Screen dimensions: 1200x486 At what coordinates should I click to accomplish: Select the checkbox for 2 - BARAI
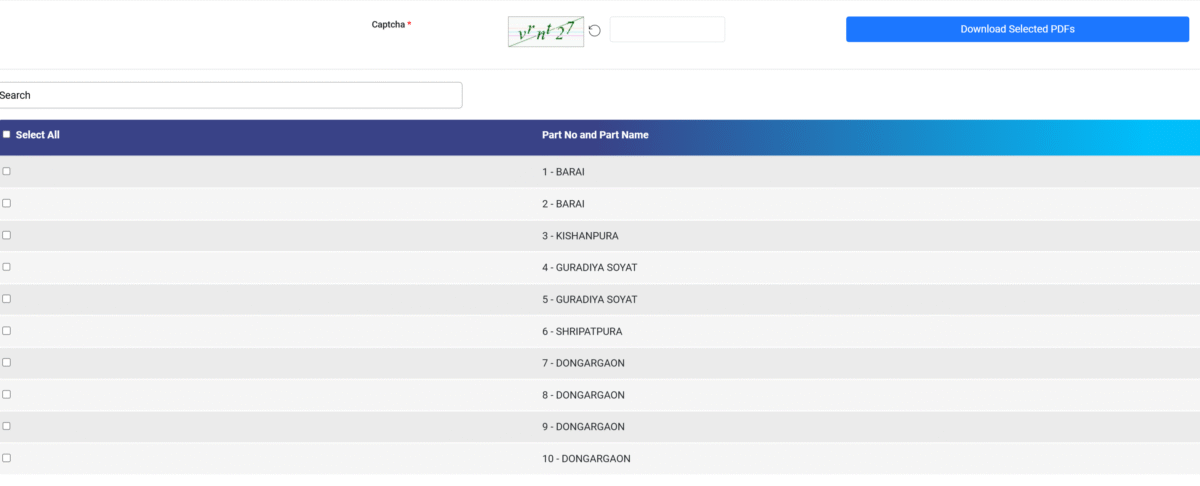7,203
